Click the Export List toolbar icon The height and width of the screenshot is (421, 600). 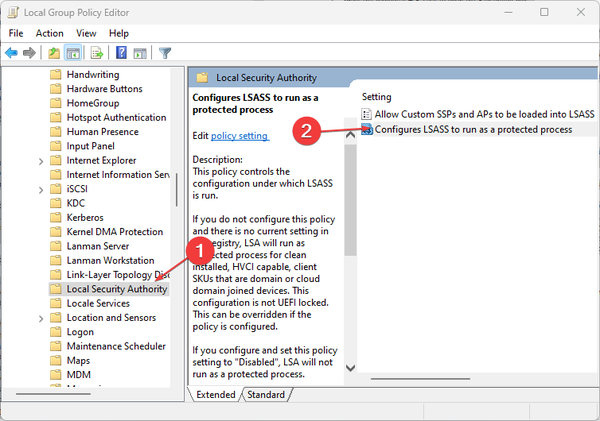98,53
